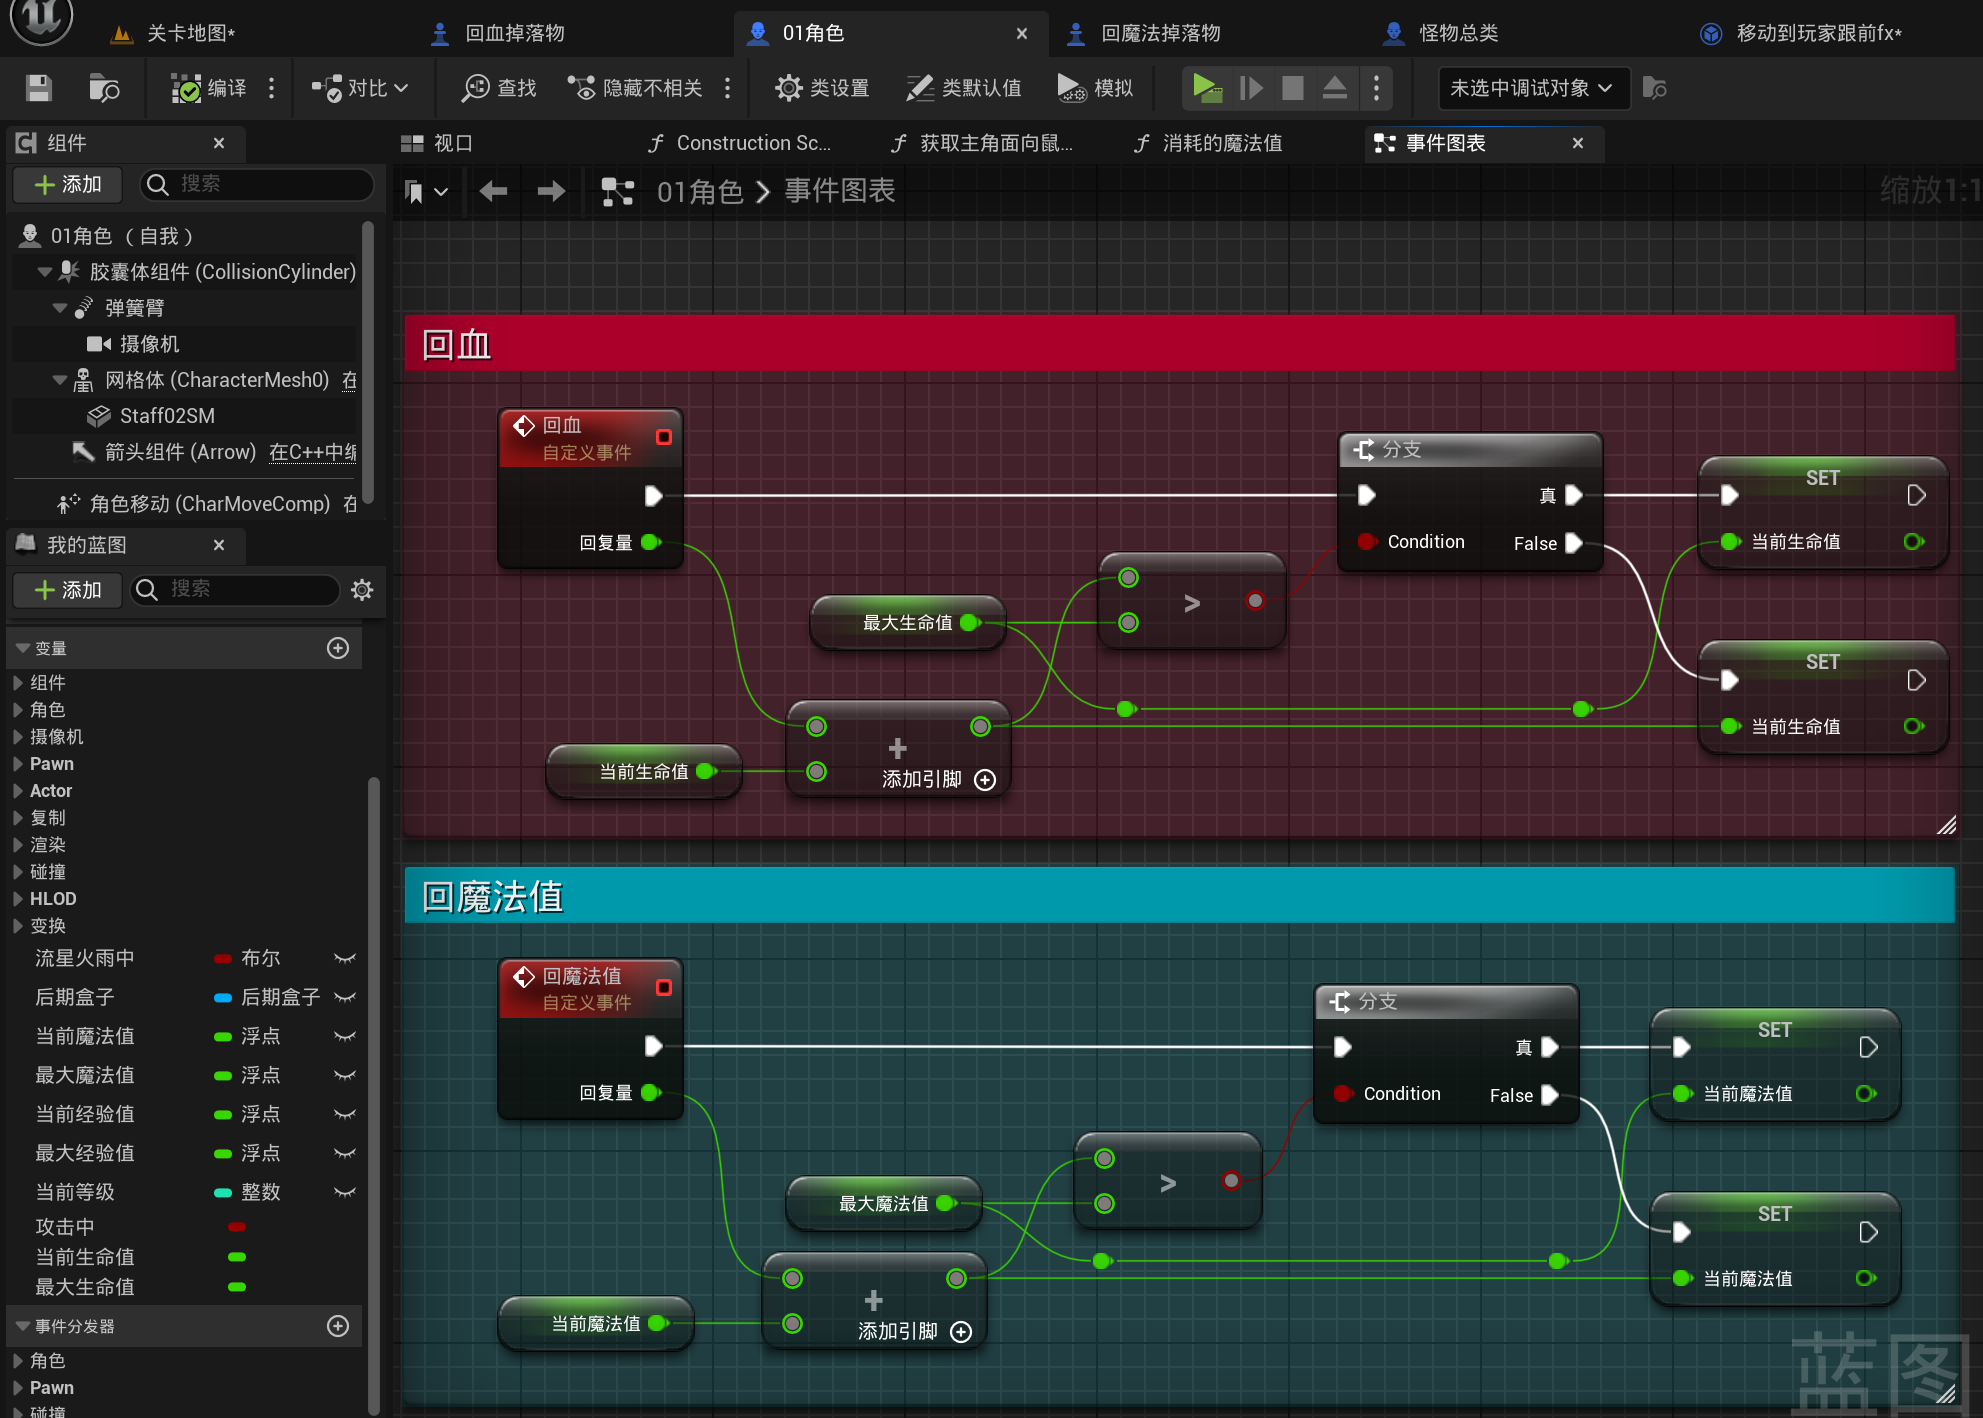Toggle visibility eye for 当前魔法值

[x=345, y=1036]
